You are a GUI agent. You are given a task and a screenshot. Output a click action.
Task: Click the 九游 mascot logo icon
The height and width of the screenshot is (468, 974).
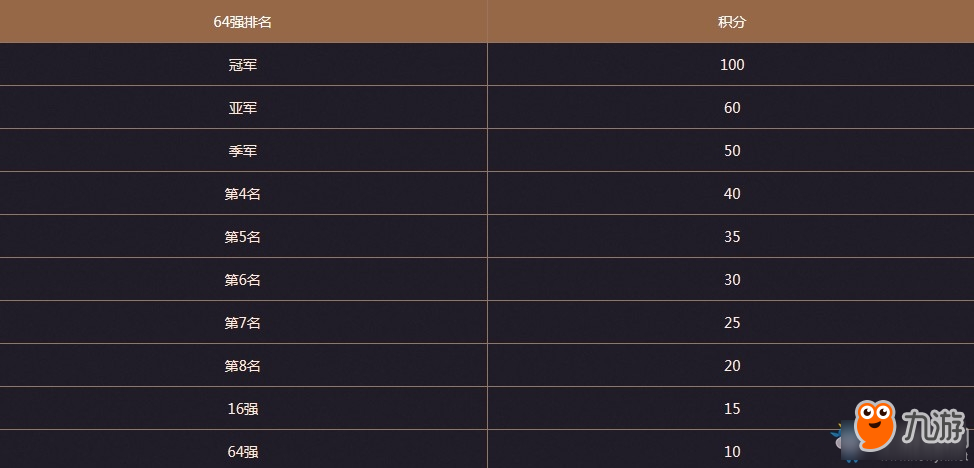tap(875, 426)
